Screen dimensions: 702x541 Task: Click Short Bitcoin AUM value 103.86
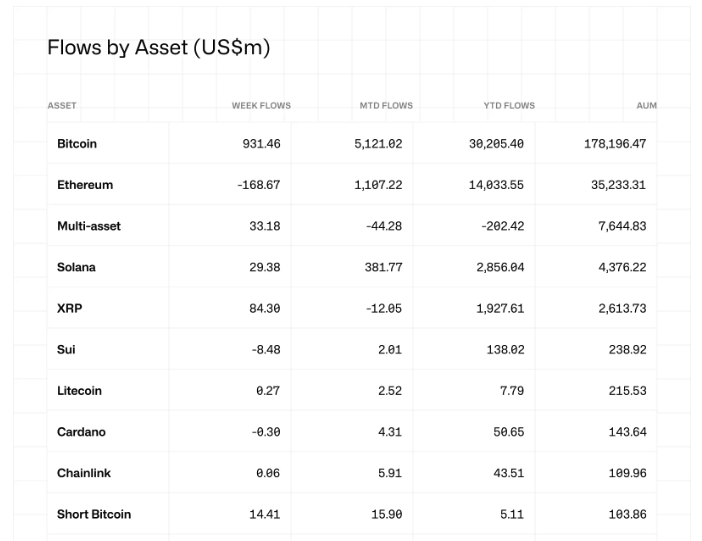pyautogui.click(x=628, y=515)
